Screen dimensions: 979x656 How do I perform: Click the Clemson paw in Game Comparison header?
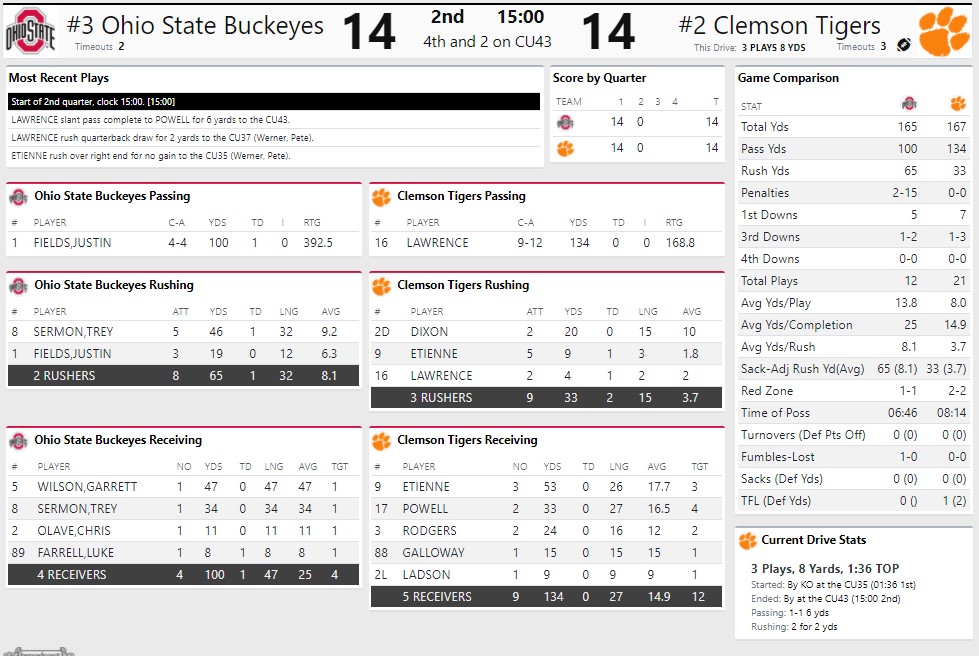pos(958,103)
